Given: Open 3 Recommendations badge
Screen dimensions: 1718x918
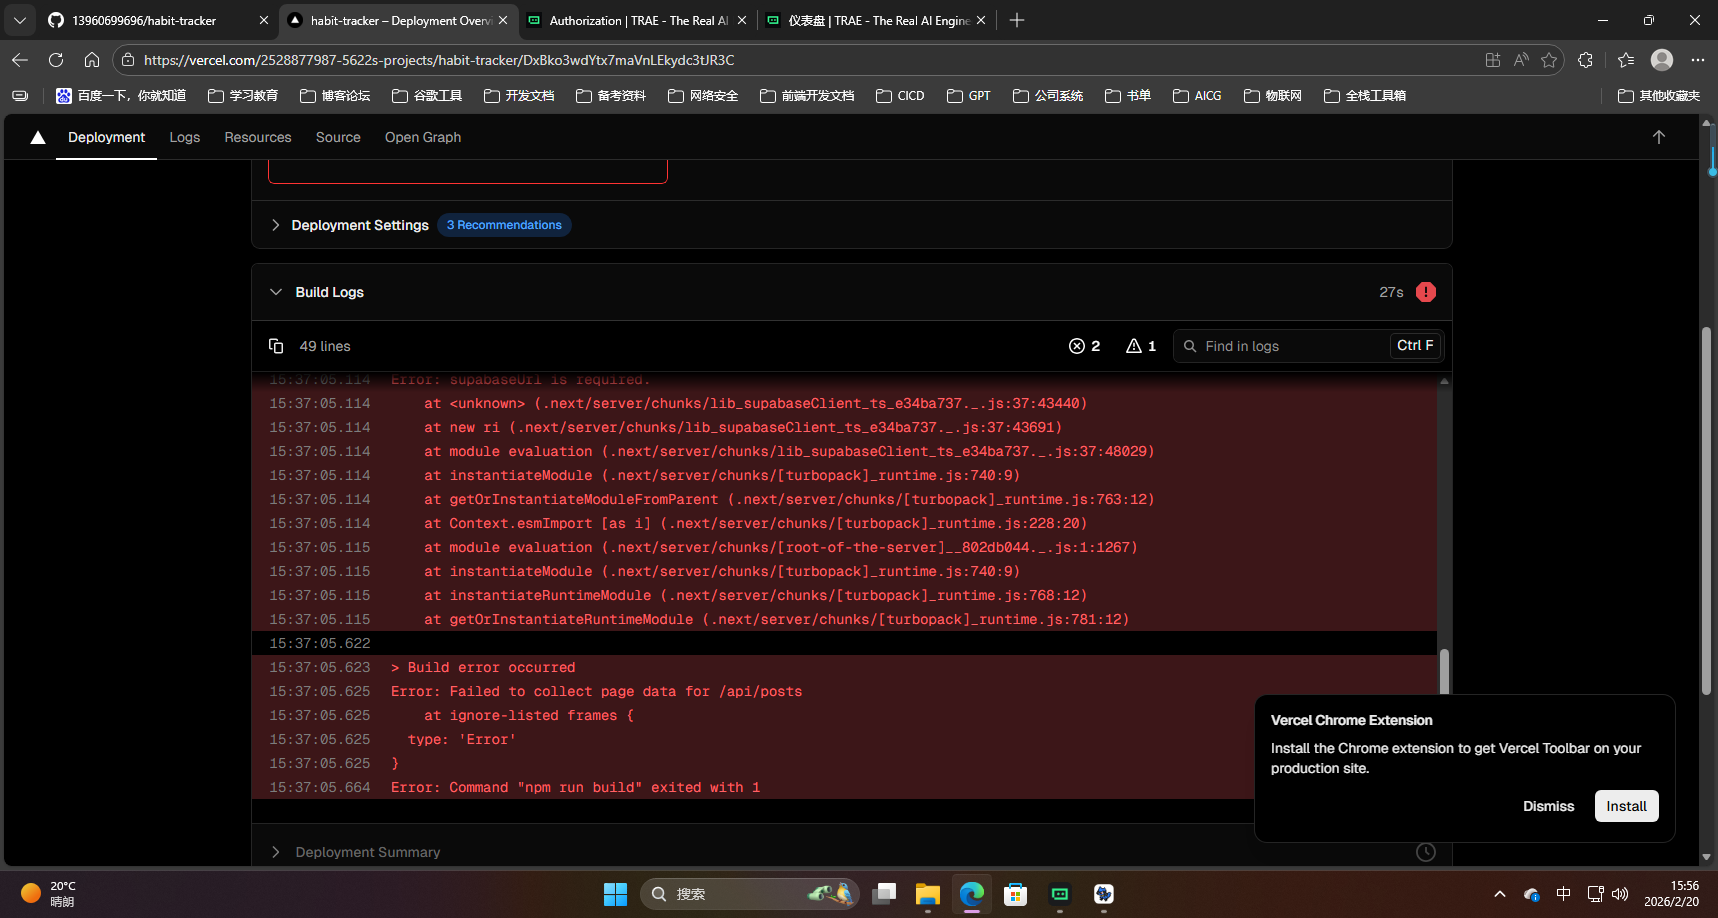Looking at the screenshot, I should click(504, 225).
